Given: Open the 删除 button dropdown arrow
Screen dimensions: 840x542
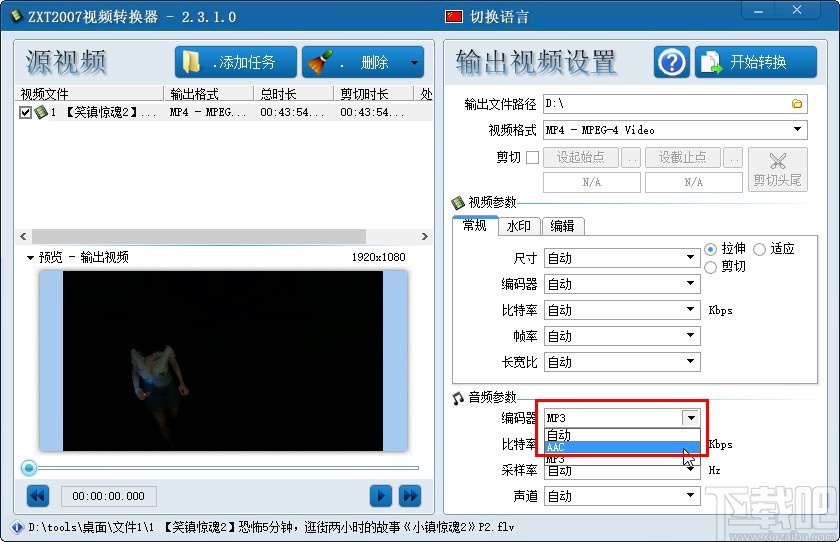Looking at the screenshot, I should point(415,63).
